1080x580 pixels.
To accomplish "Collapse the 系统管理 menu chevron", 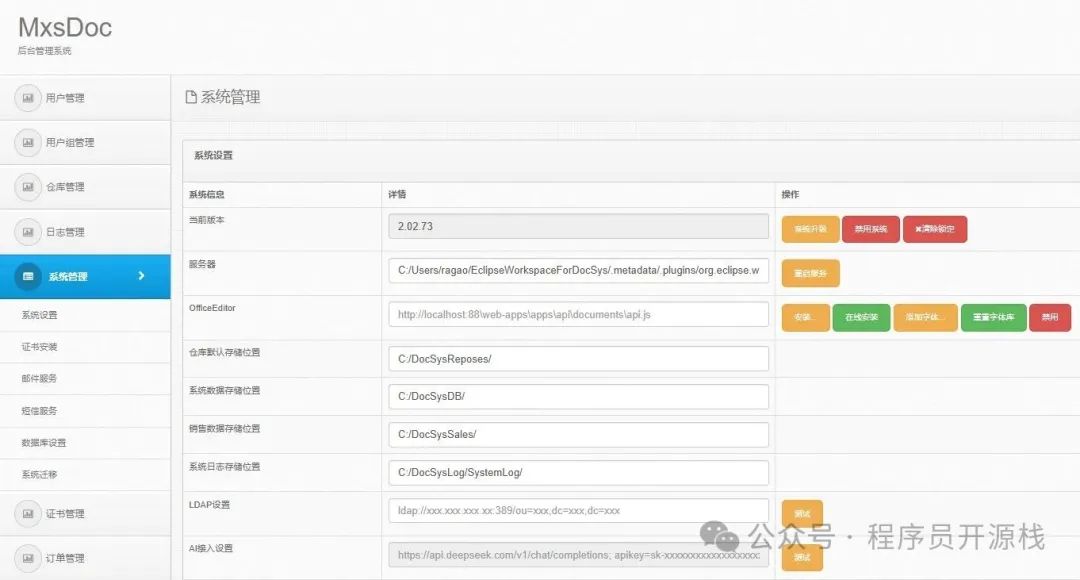I will click(x=141, y=276).
